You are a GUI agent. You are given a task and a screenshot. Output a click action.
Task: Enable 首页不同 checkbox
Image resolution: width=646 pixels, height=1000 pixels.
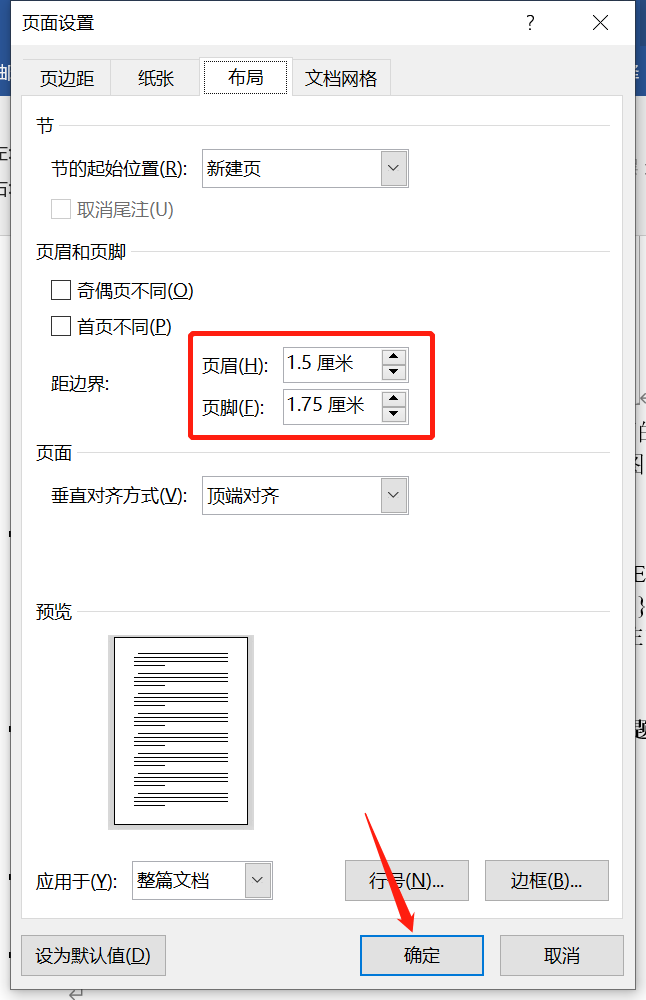coord(61,326)
